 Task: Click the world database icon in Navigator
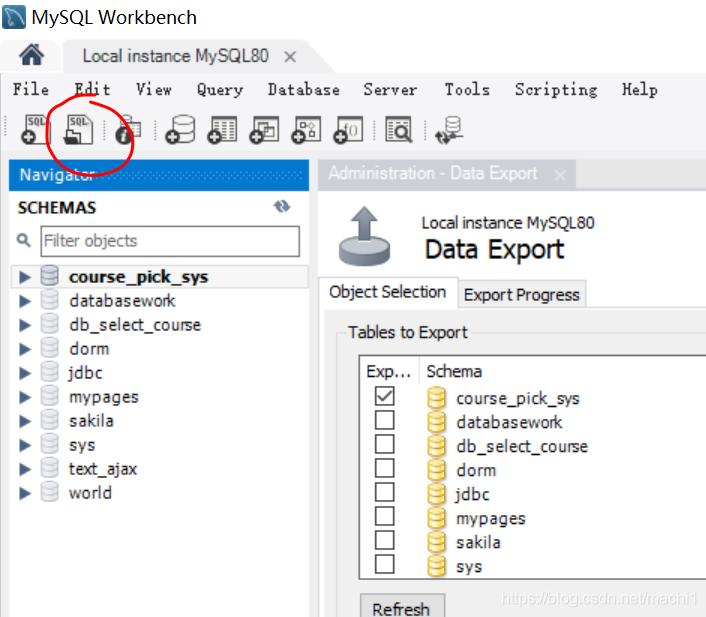[x=50, y=492]
